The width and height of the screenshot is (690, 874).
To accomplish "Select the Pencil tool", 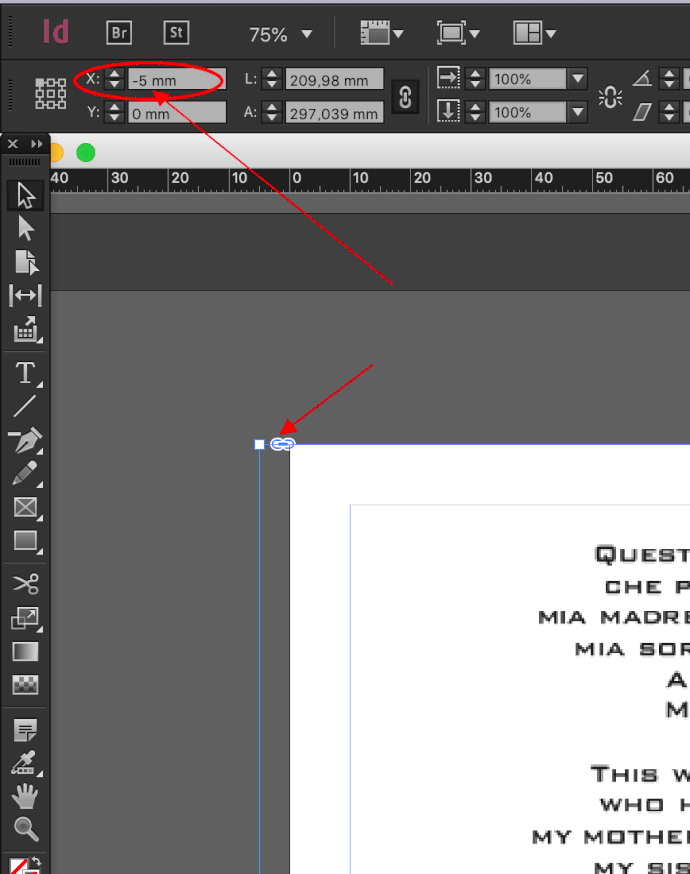I will [26, 474].
